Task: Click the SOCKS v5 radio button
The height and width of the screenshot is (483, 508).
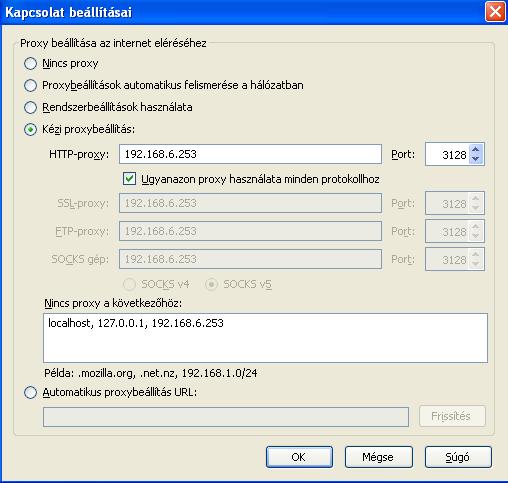Action: 211,284
